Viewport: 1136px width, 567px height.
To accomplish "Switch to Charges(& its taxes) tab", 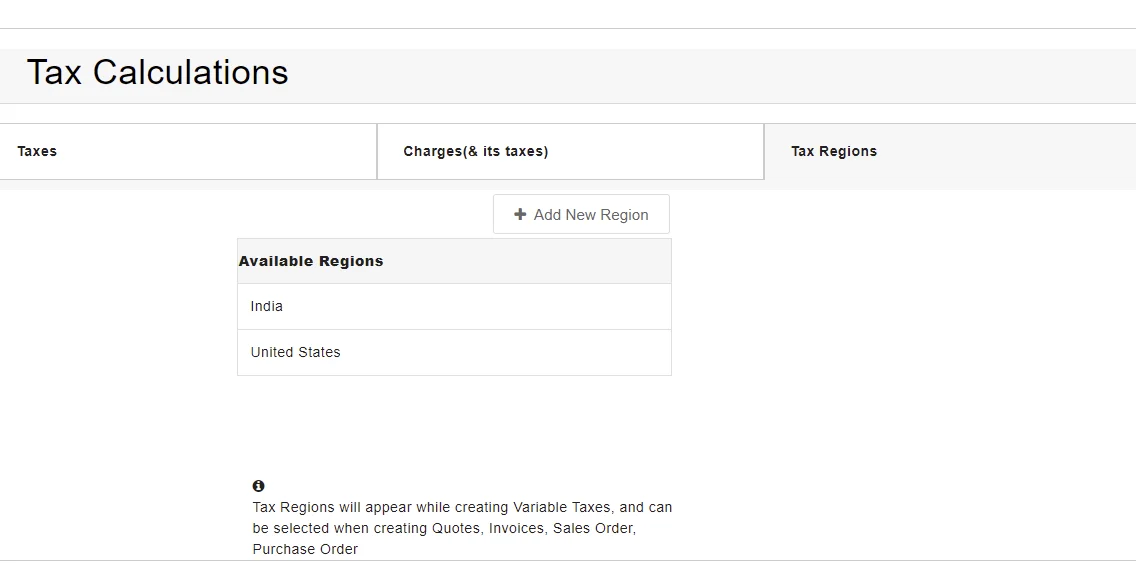I will [570, 152].
